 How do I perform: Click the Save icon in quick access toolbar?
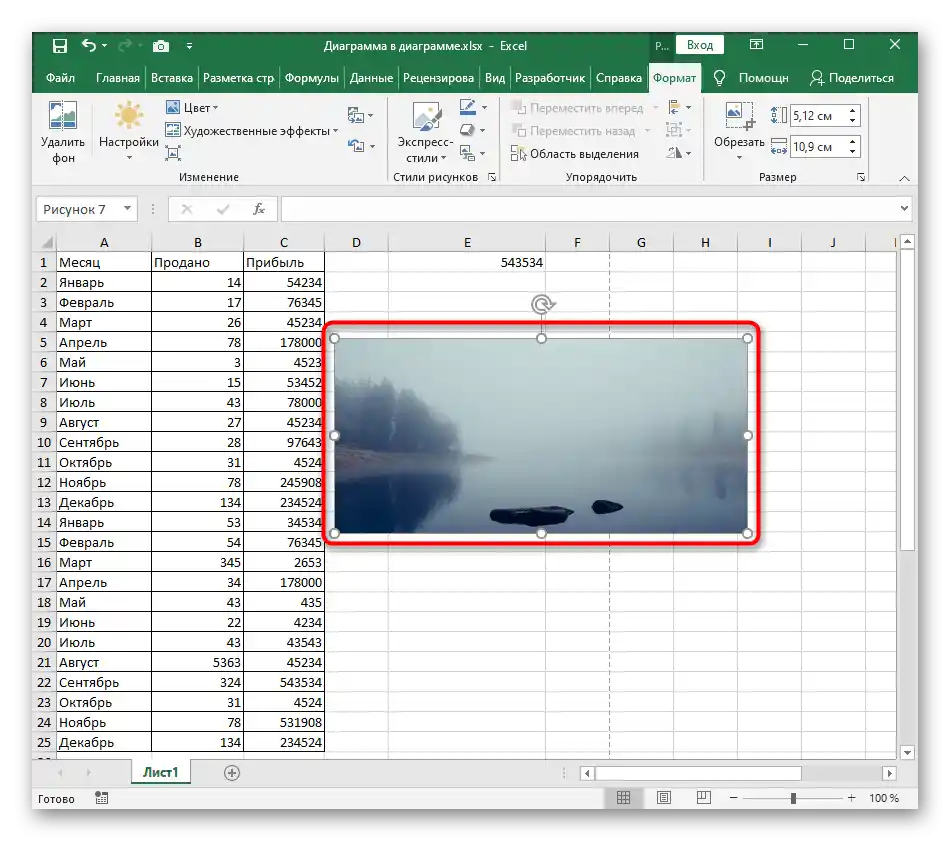(x=59, y=45)
